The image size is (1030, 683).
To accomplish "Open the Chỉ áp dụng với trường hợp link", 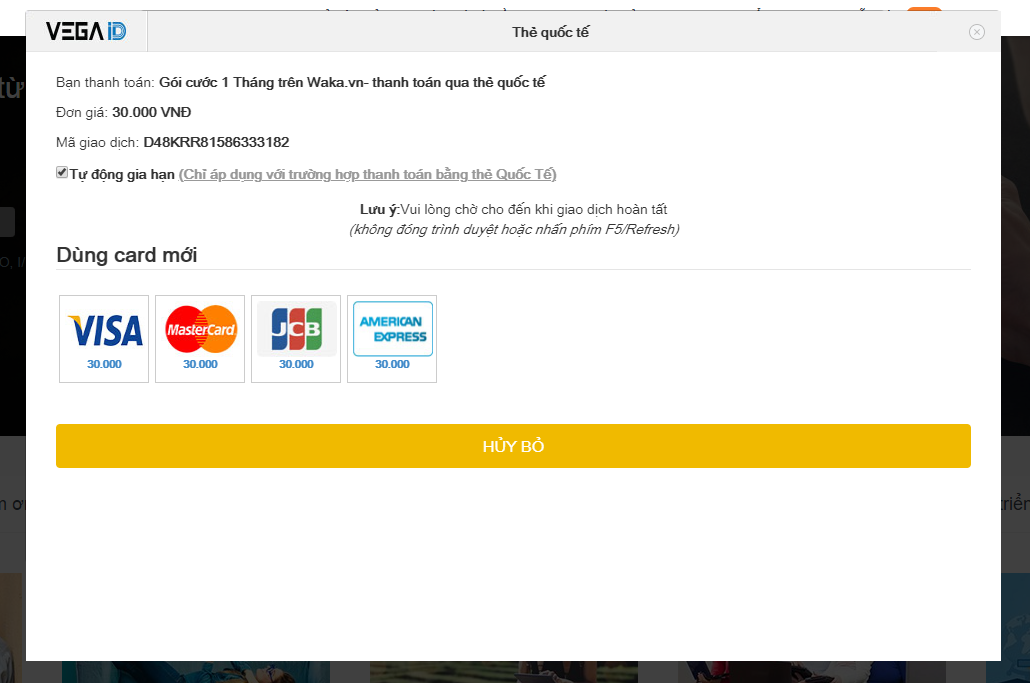I will coord(367,174).
